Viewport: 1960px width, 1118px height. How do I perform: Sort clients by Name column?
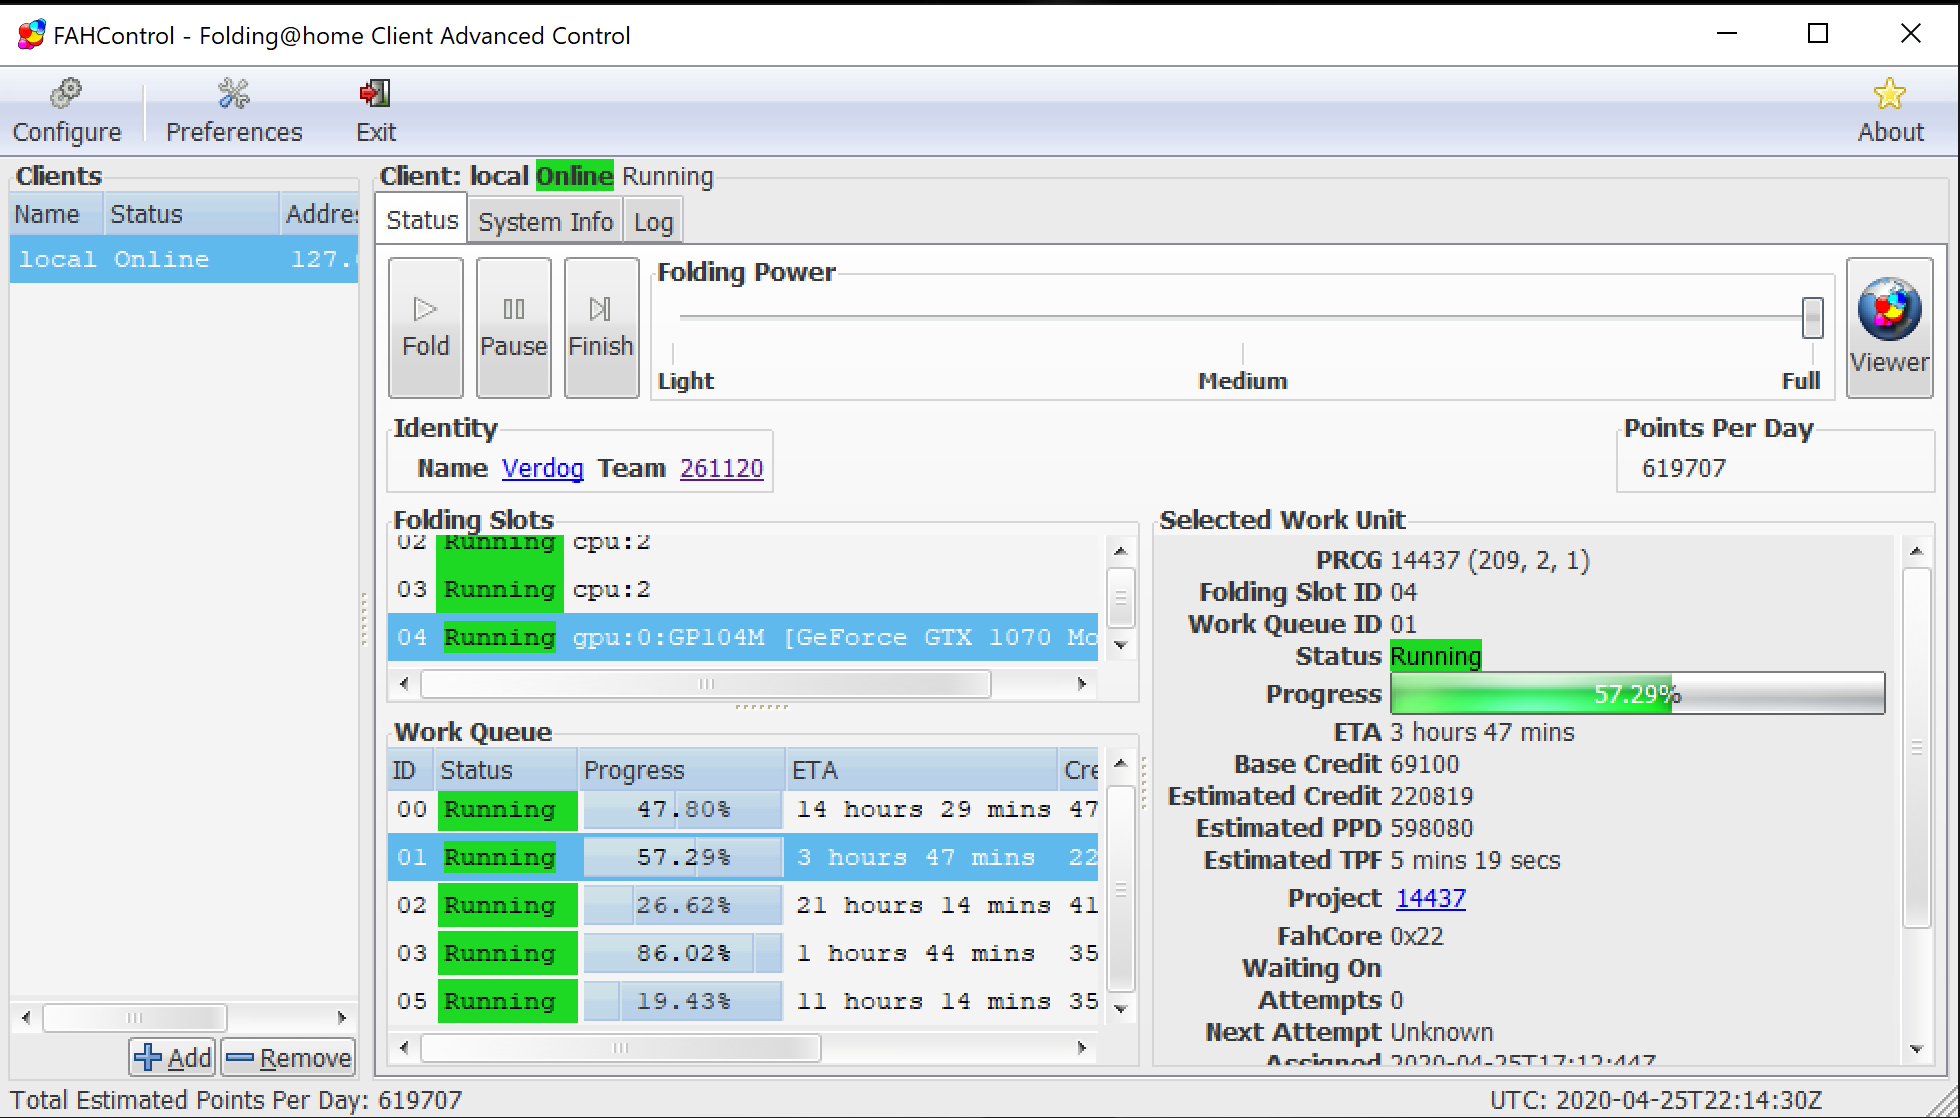(x=56, y=214)
